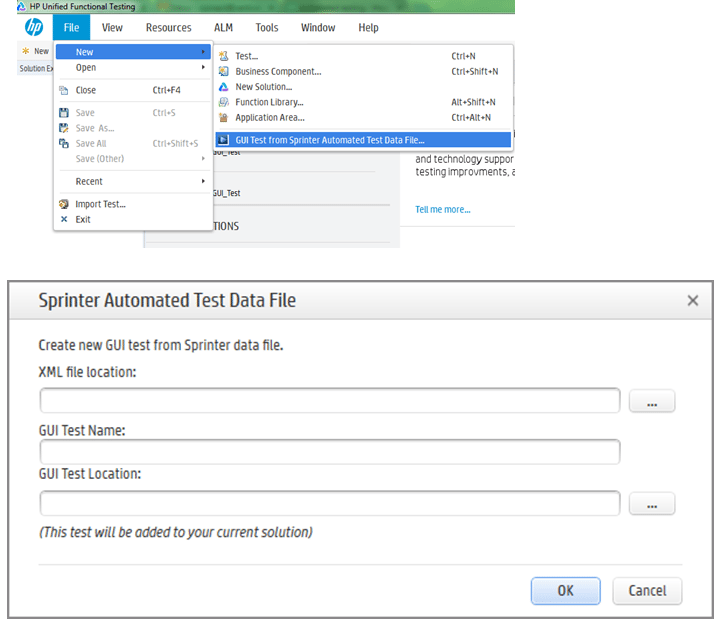724x630 pixels.
Task: Click the Solution Explorer tab
Action: click(x=36, y=68)
